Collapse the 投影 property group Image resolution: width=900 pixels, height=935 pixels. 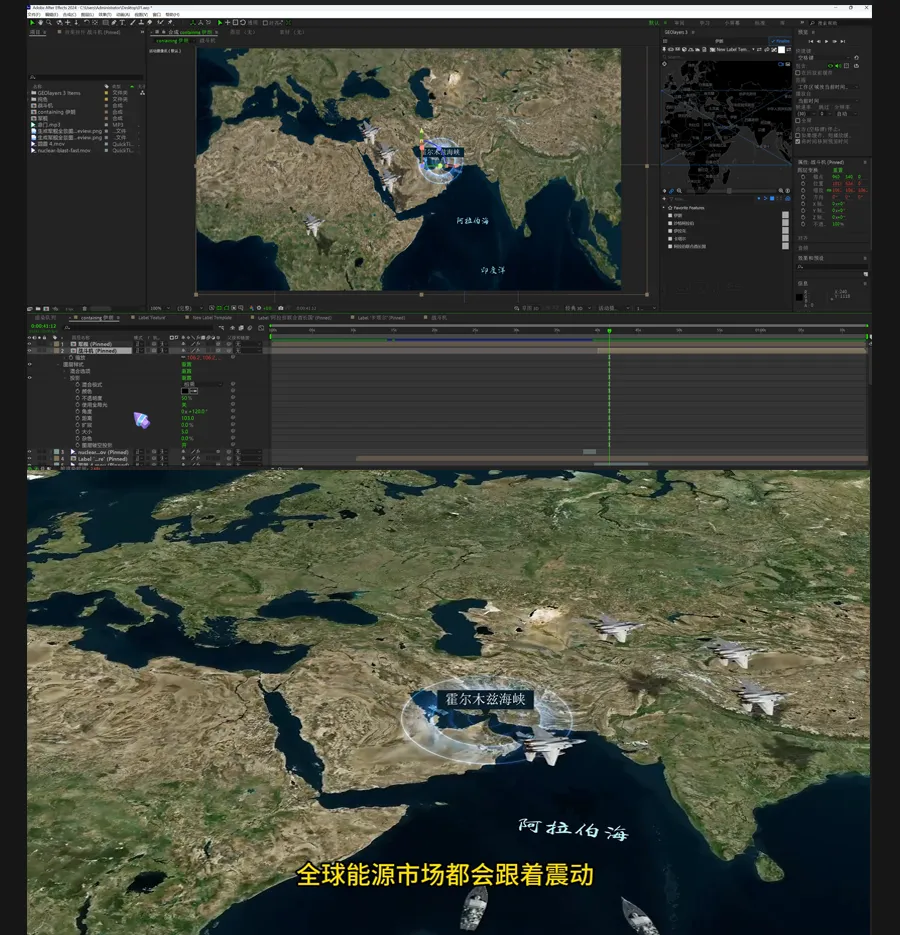click(x=65, y=378)
